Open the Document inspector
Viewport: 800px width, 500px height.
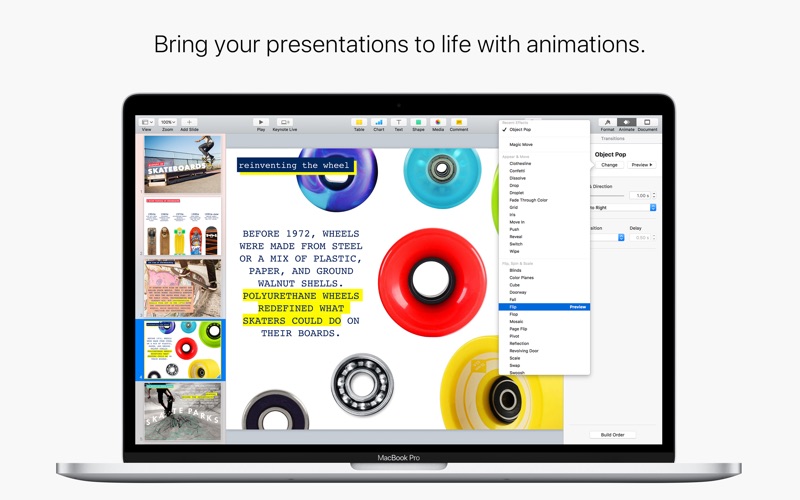tap(647, 122)
